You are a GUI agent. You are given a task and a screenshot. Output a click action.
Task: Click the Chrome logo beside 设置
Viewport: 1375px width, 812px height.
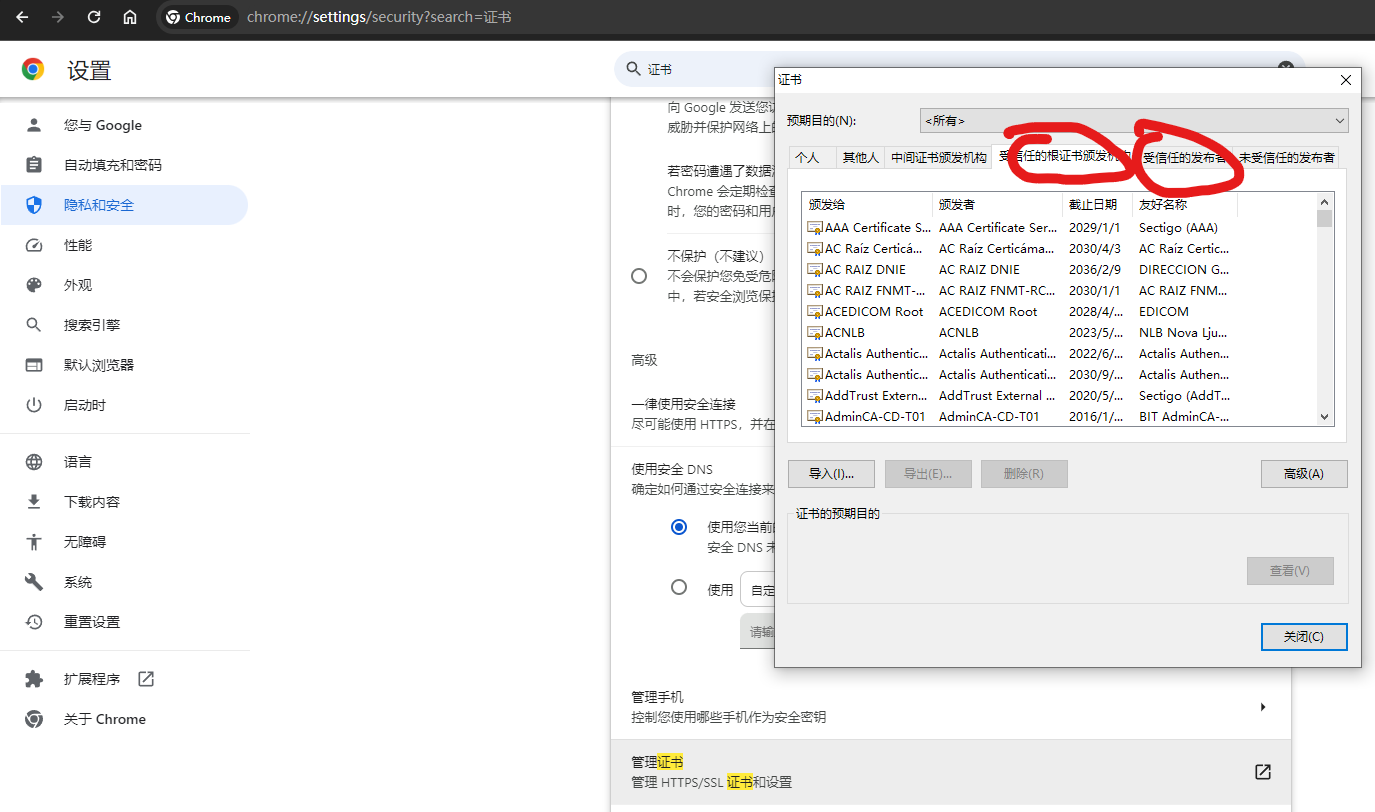tap(33, 69)
